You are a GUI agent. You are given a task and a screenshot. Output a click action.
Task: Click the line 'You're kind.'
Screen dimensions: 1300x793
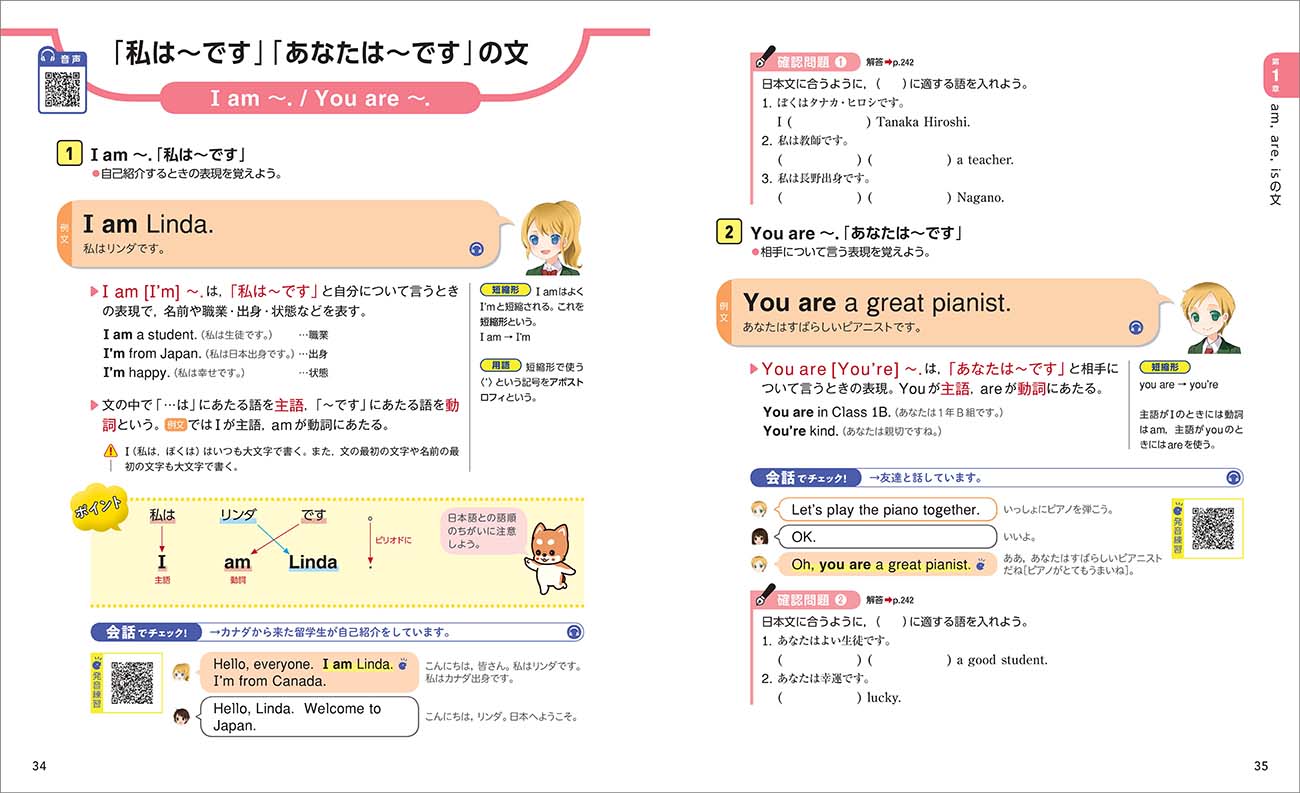tap(800, 431)
